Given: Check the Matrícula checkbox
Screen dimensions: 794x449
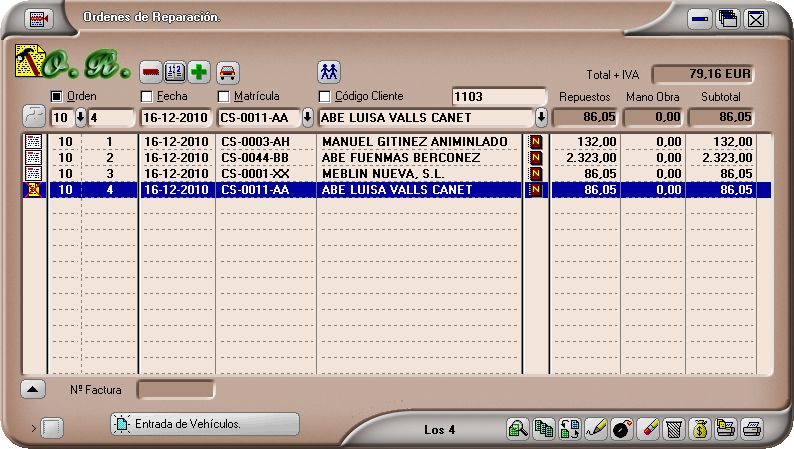Looking at the screenshot, I should [224, 96].
